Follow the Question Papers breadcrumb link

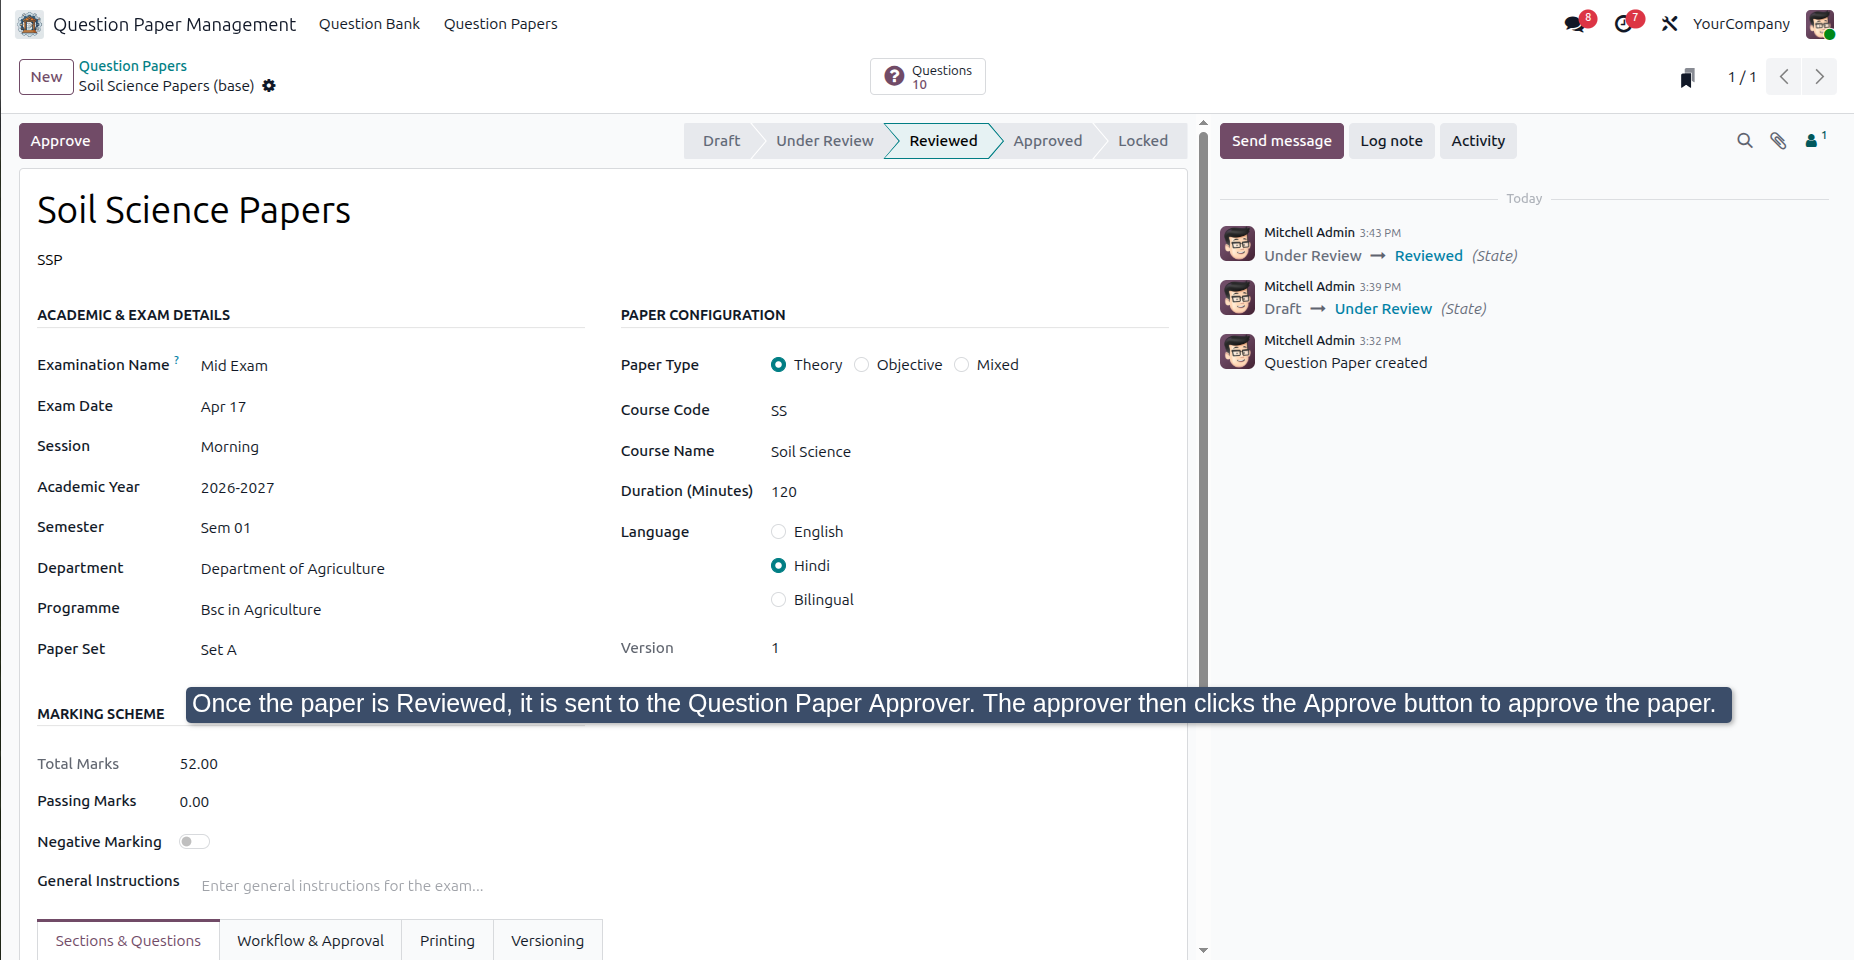[133, 66]
